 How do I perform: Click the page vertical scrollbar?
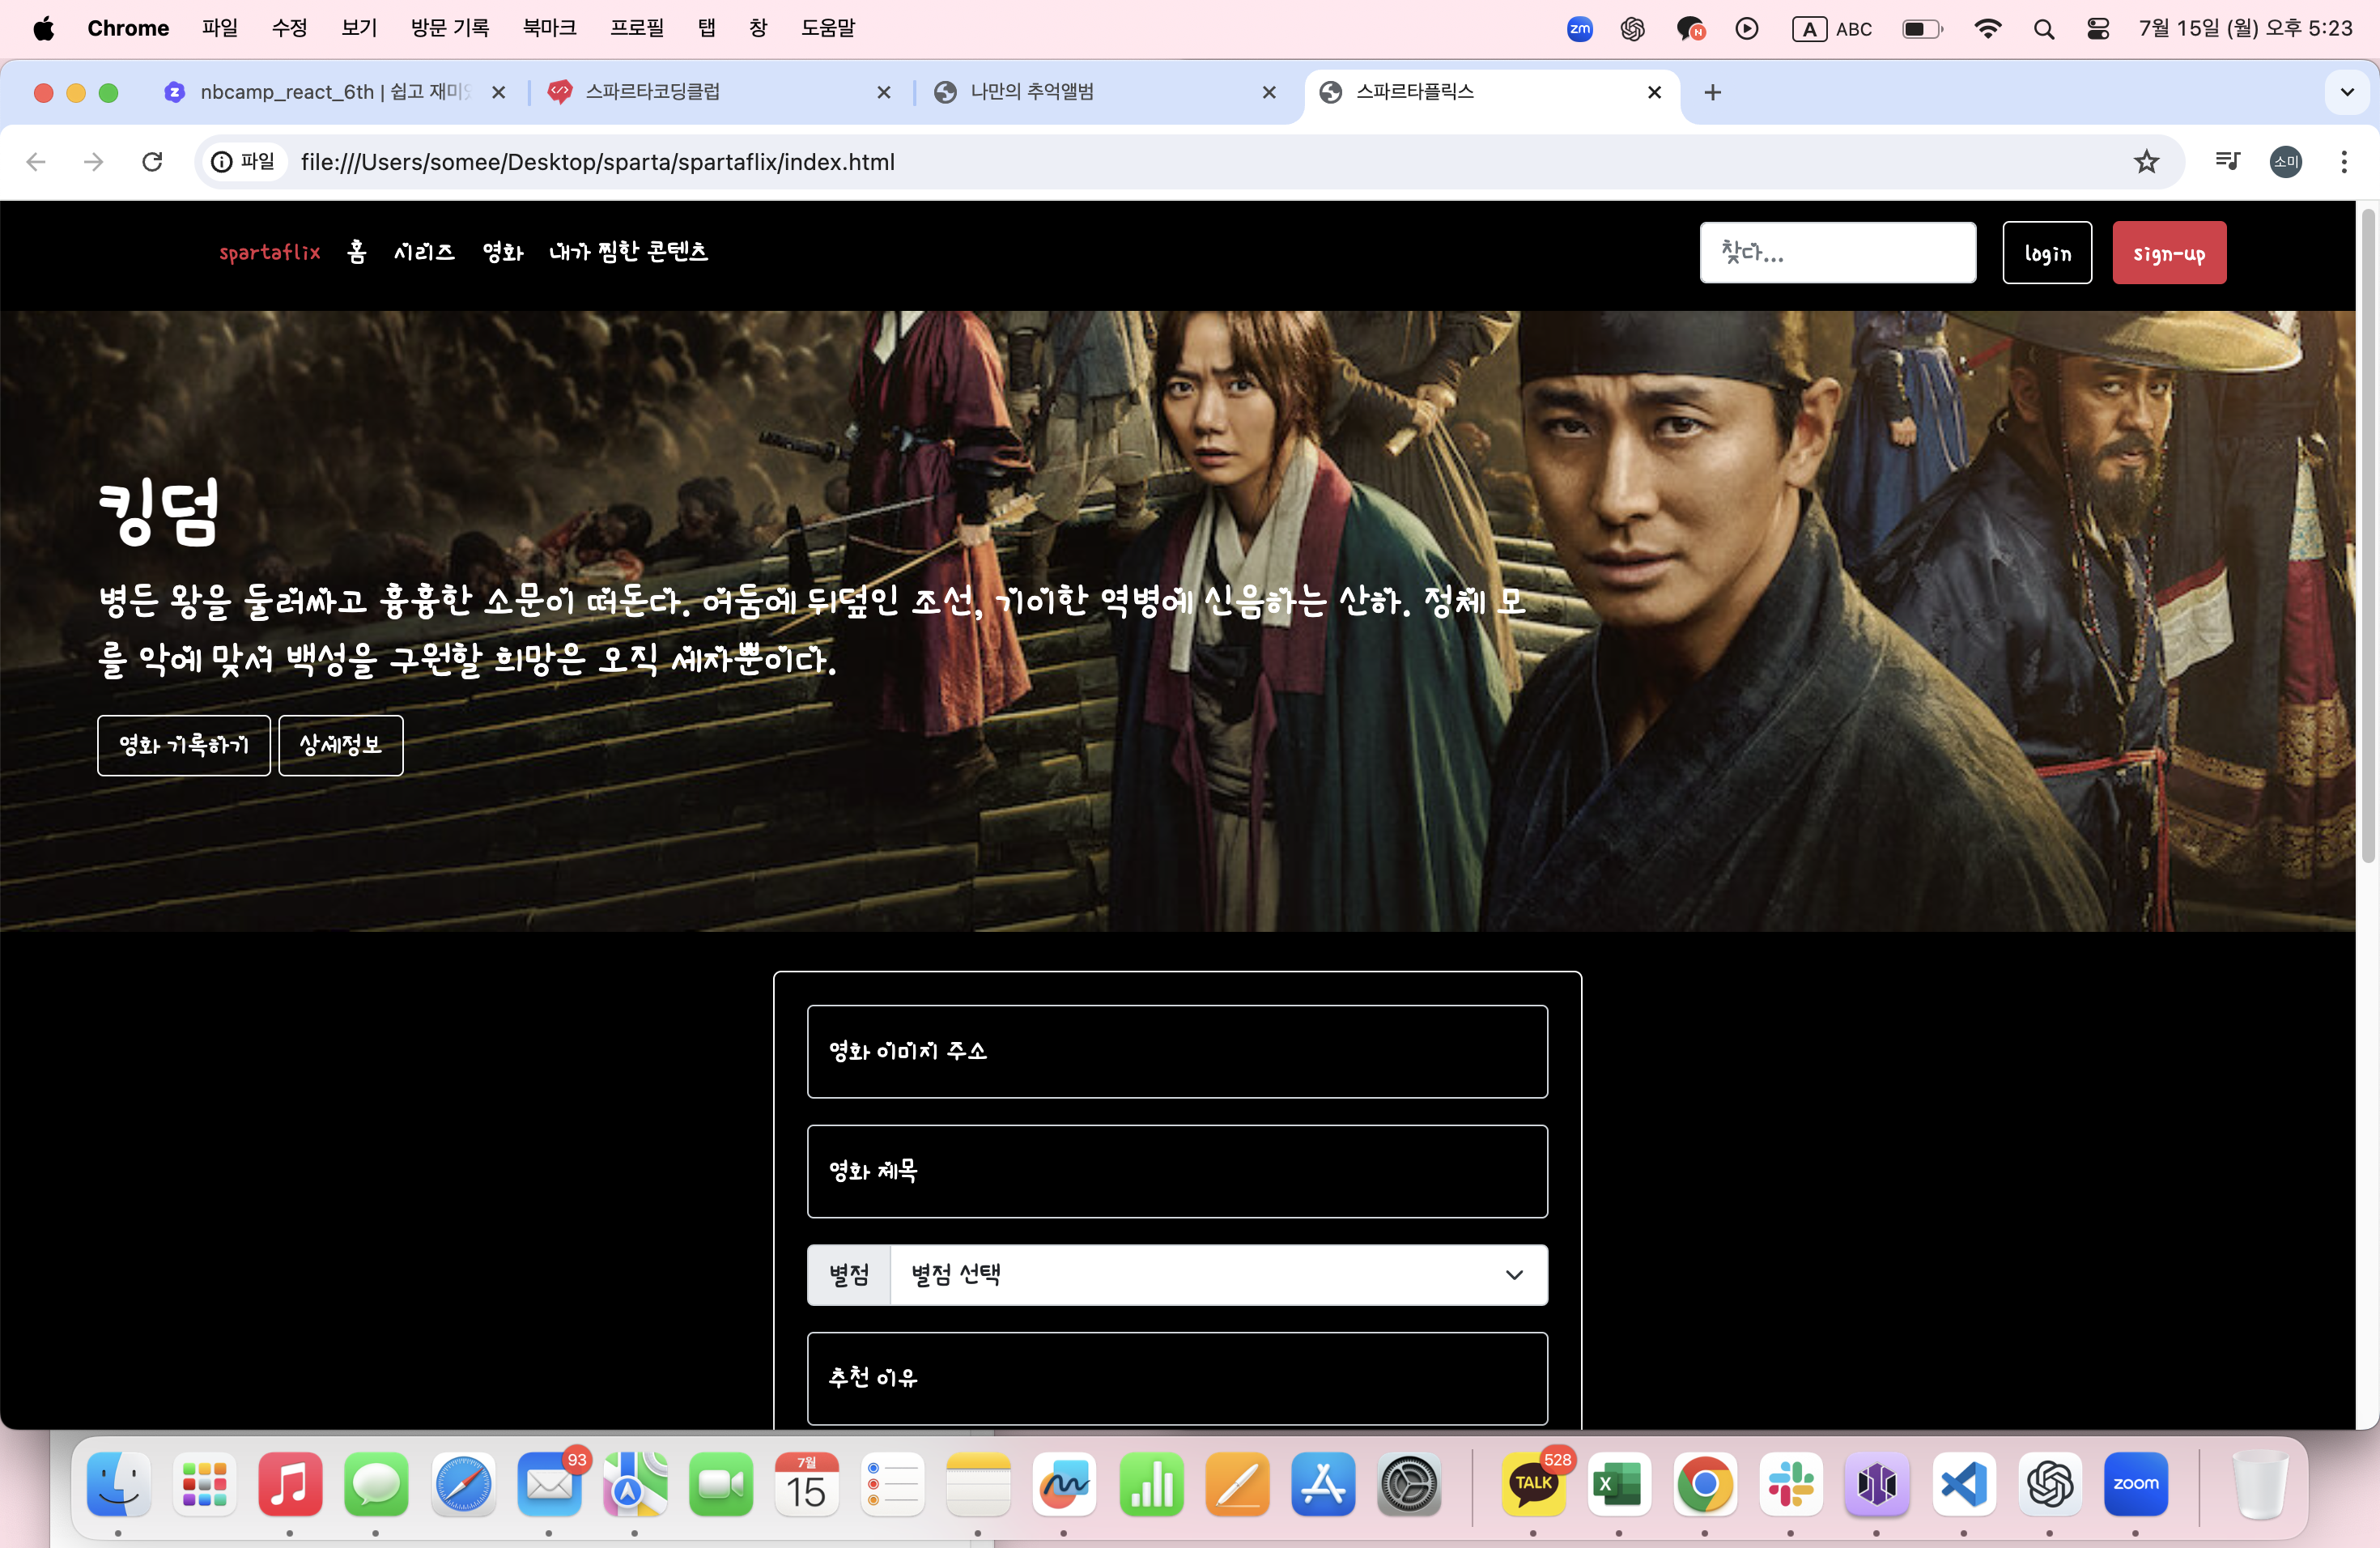[x=2368, y=537]
